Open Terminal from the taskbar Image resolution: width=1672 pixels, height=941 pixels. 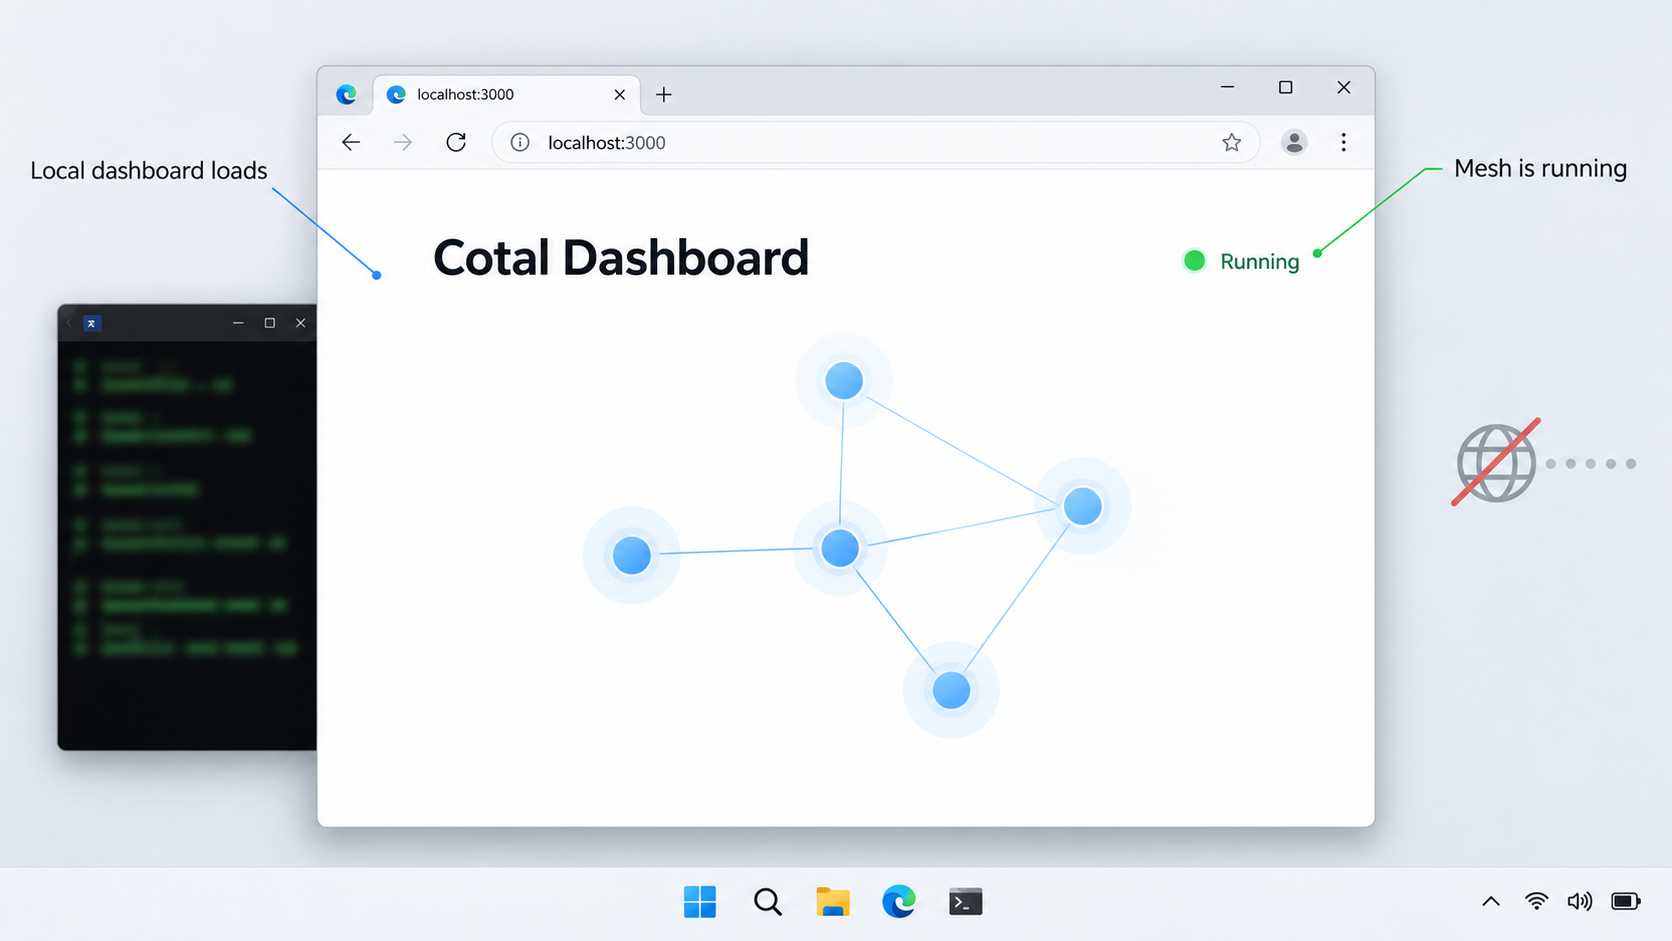[x=965, y=902]
